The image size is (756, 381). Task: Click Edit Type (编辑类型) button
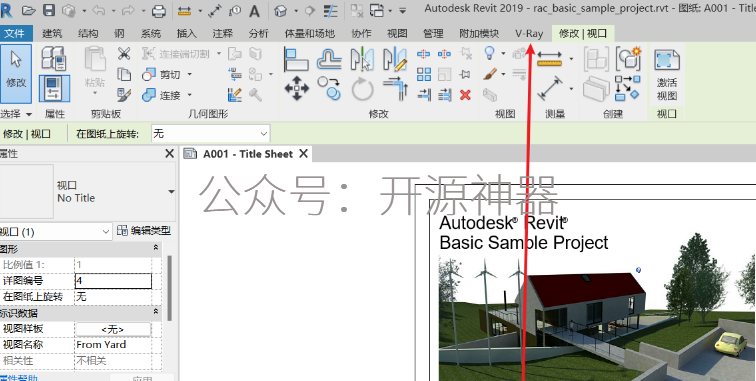(x=144, y=231)
